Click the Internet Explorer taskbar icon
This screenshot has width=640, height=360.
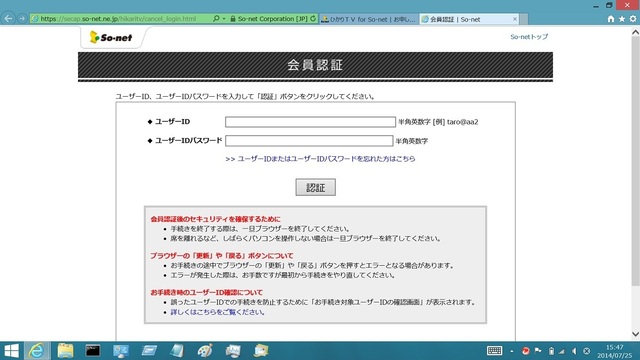click(x=37, y=351)
